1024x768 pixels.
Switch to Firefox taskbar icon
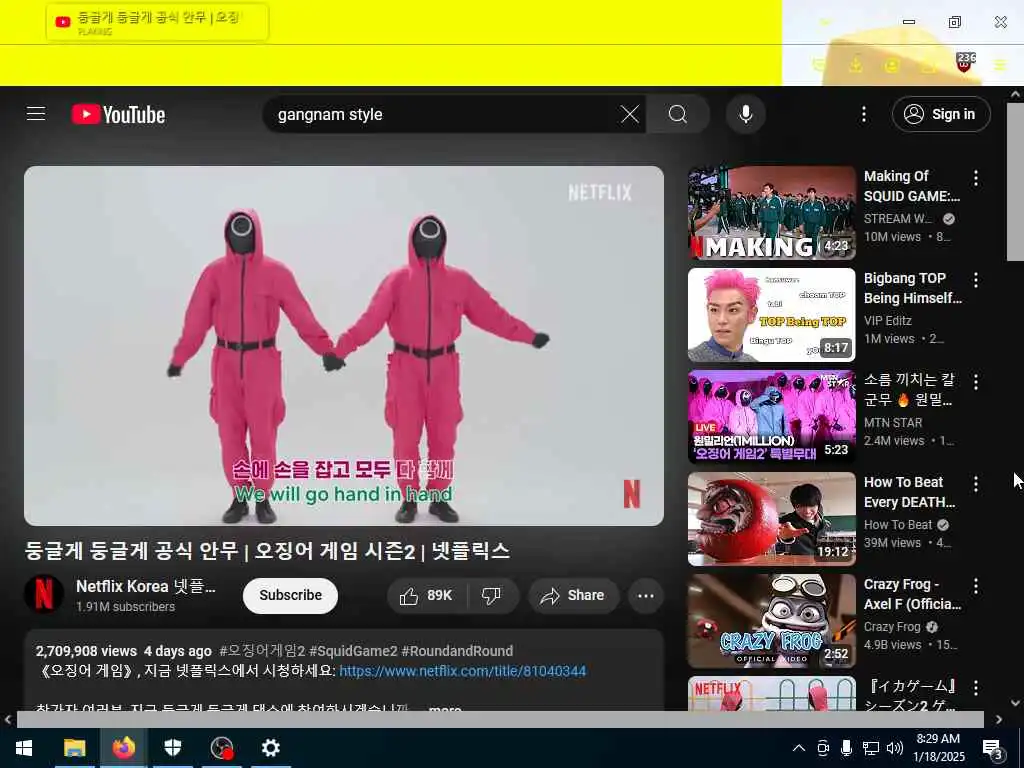coord(123,748)
